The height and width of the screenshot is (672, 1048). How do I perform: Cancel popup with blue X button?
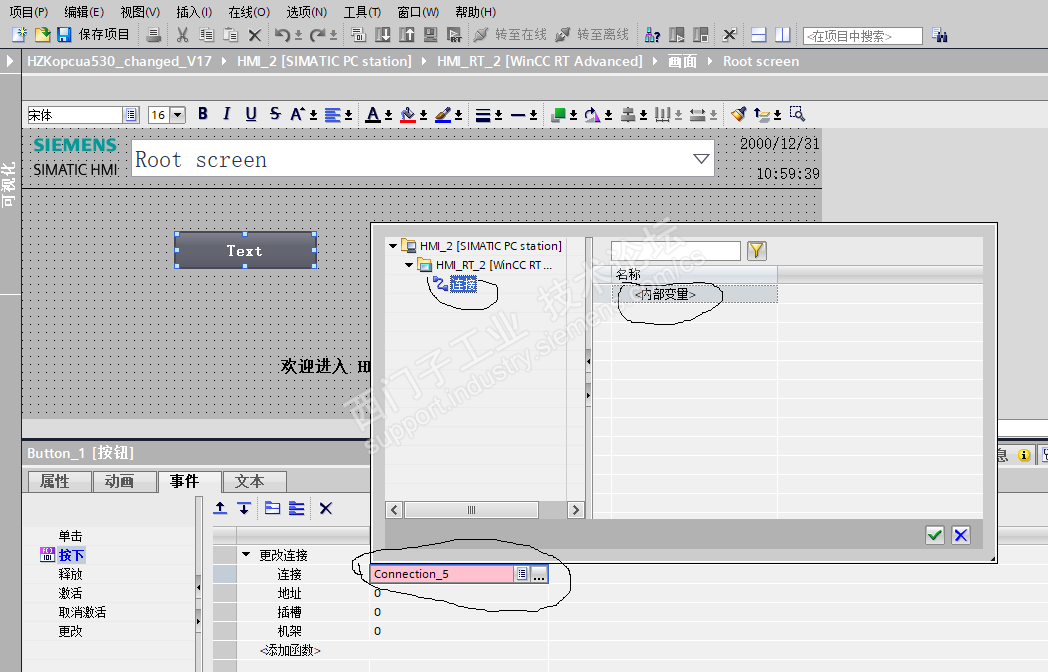click(960, 535)
